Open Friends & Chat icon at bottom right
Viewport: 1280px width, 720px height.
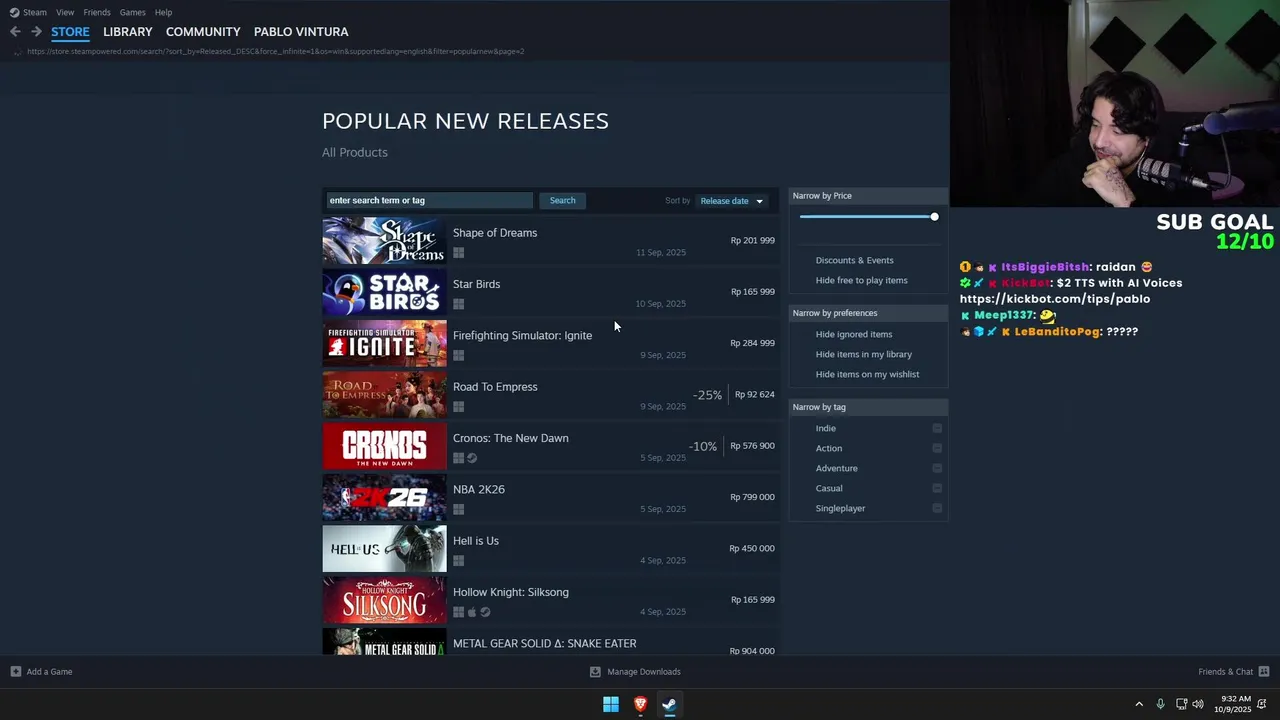click(x=1264, y=672)
